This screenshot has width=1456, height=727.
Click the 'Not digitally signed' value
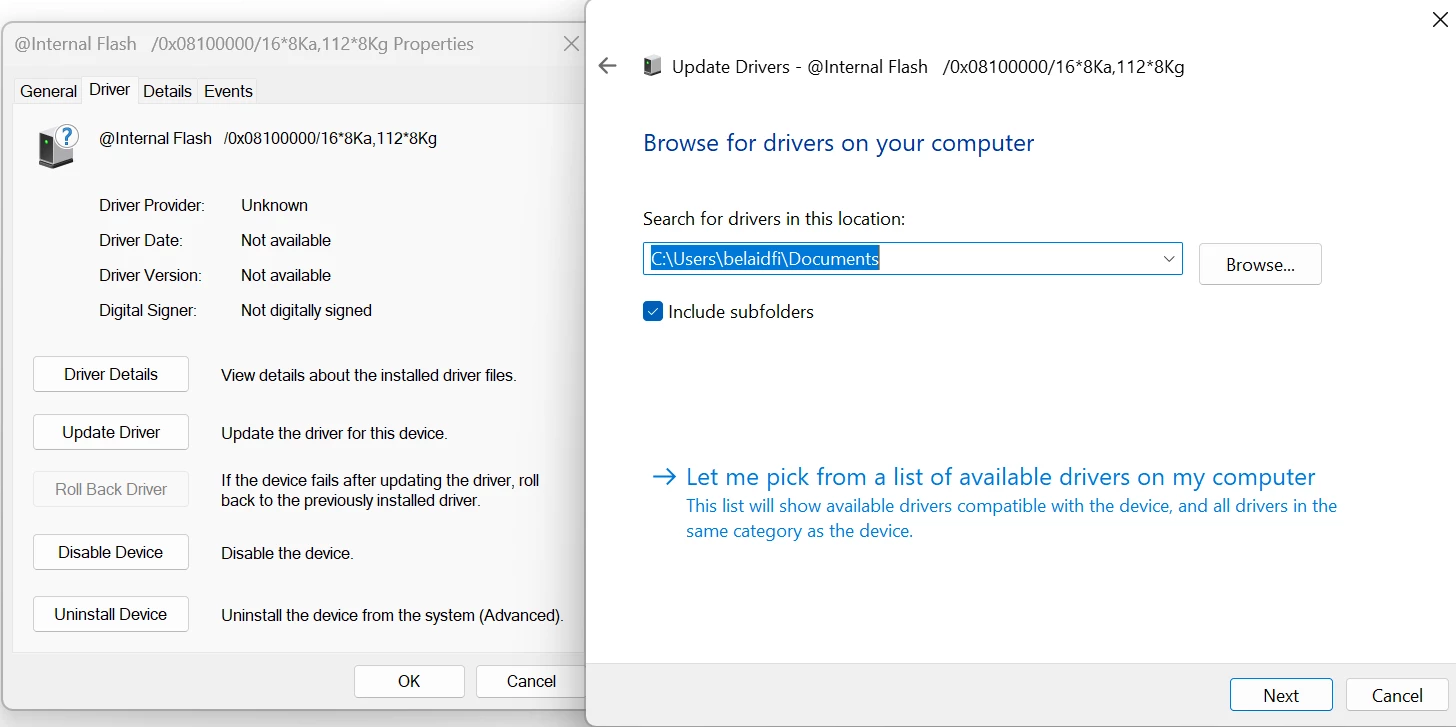[306, 310]
